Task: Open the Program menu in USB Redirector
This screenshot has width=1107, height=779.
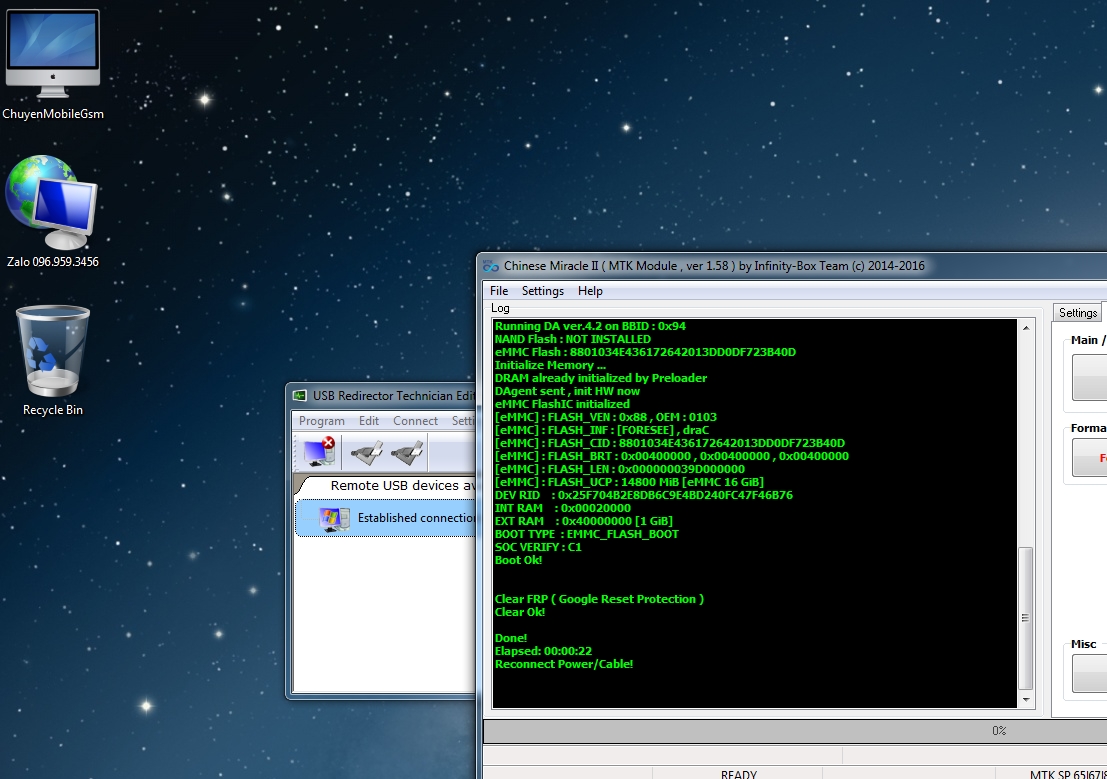Action: pos(322,421)
